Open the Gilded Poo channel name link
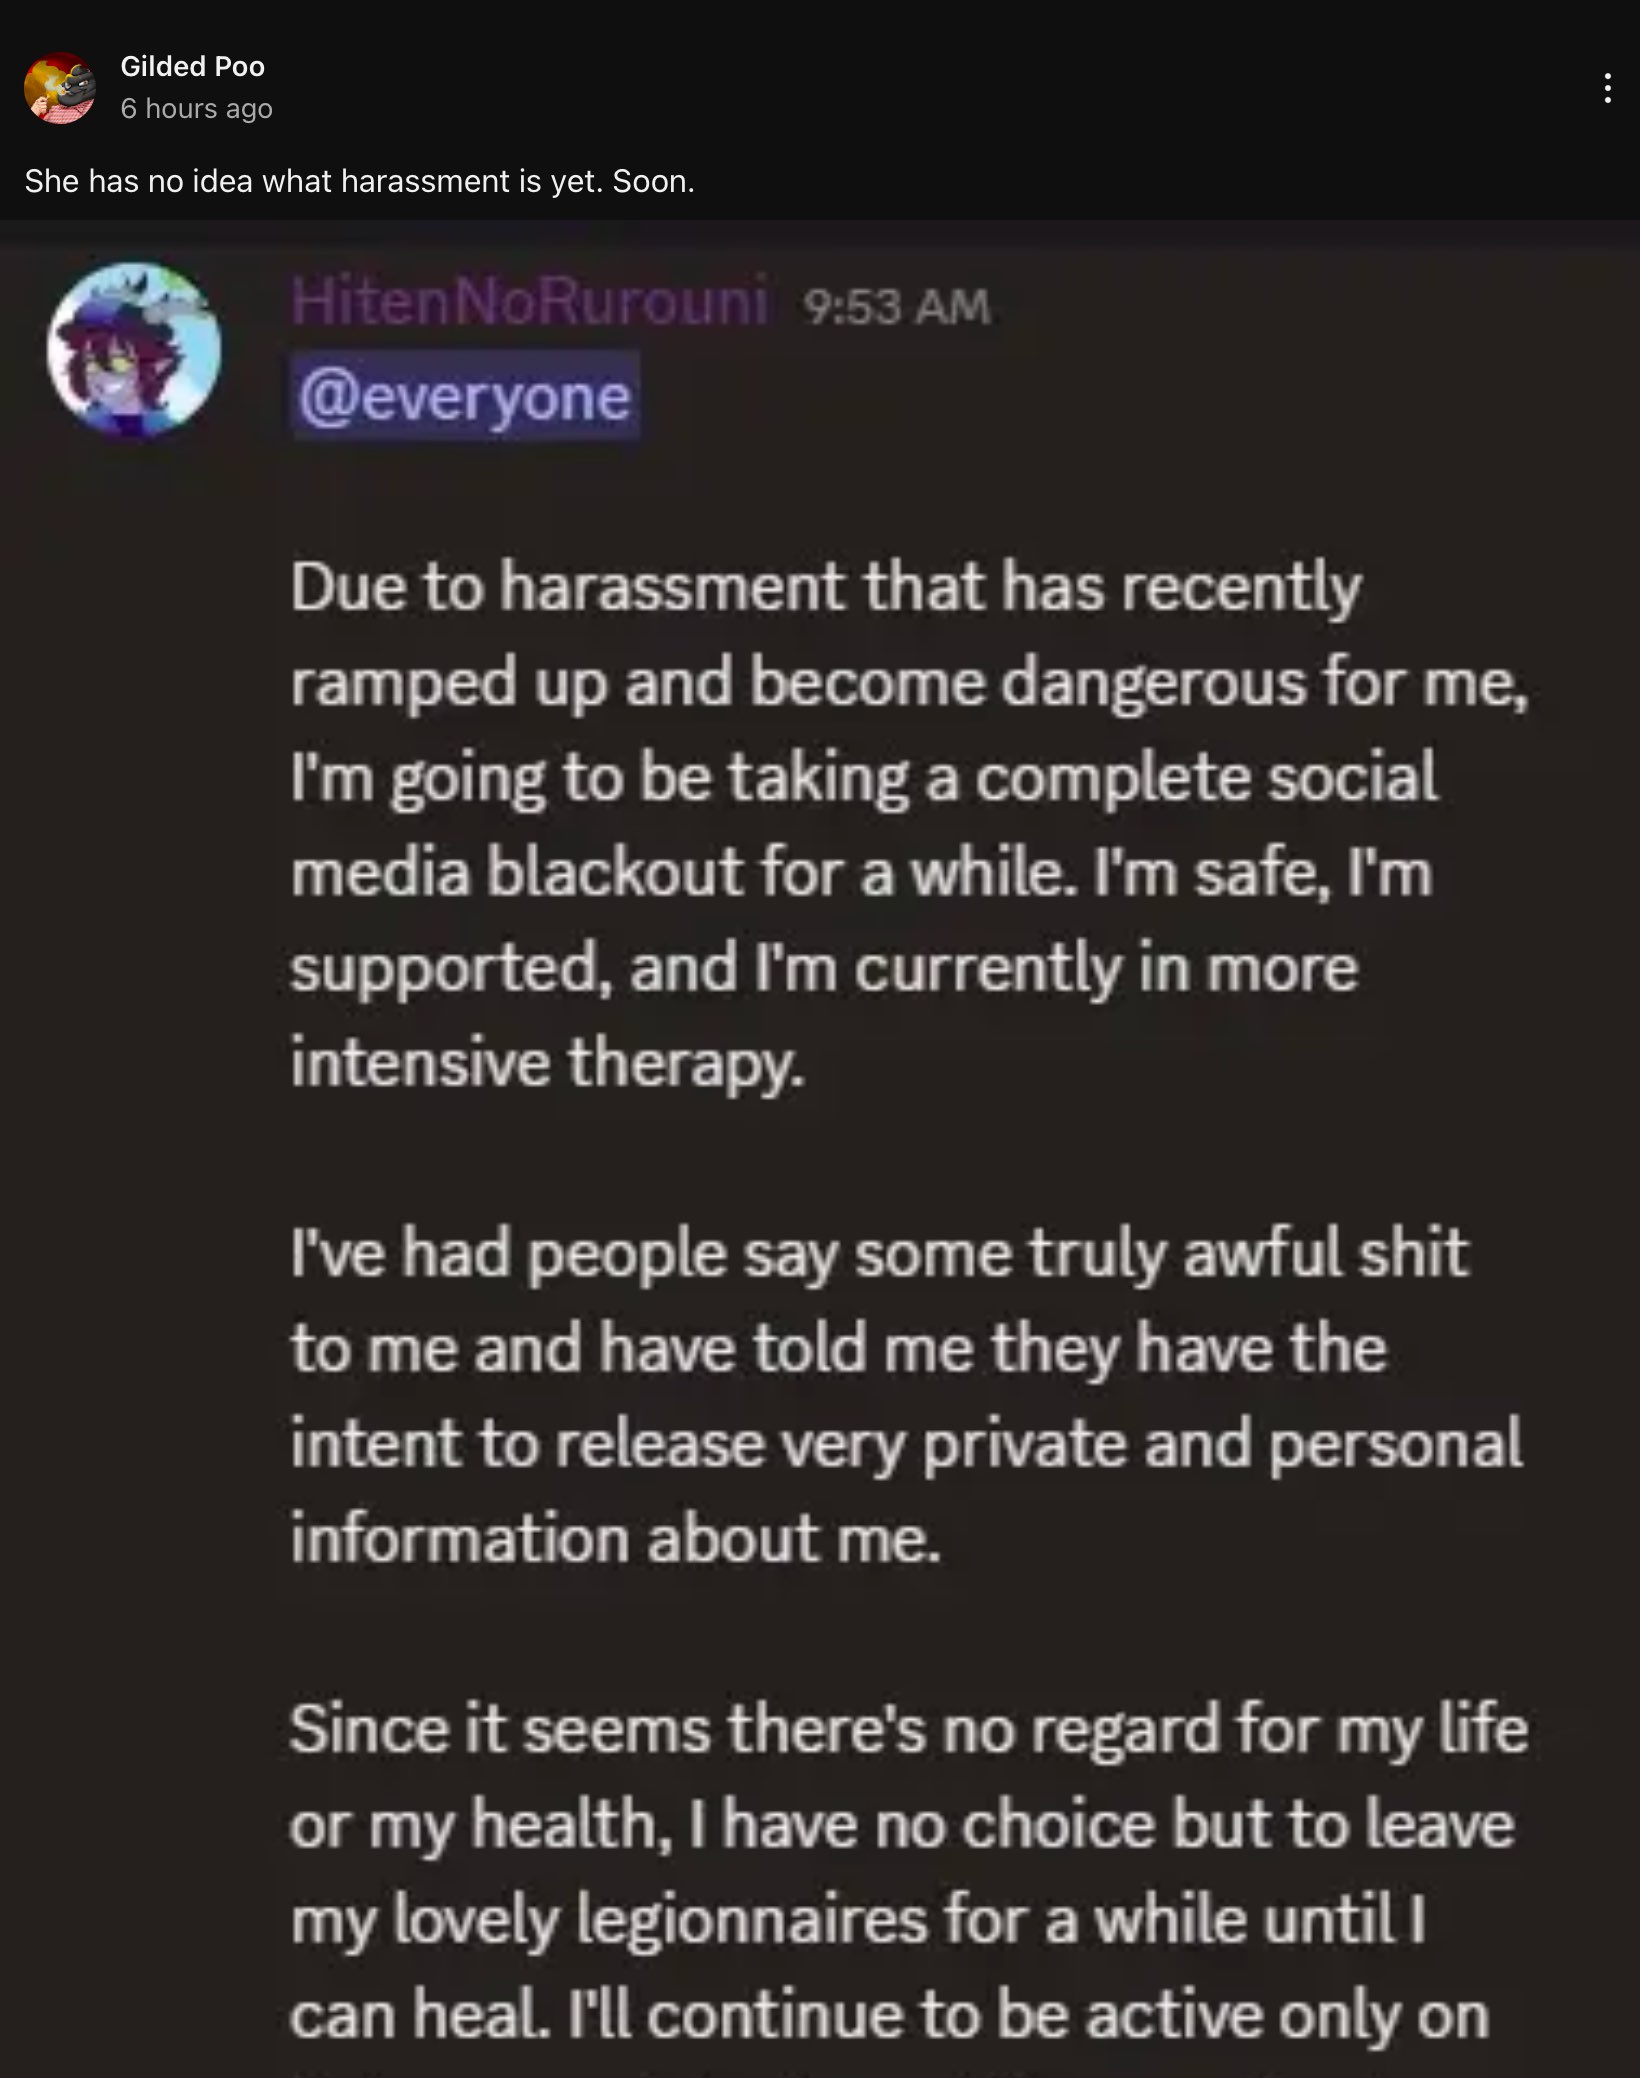The height and width of the screenshot is (2078, 1640). pos(192,67)
